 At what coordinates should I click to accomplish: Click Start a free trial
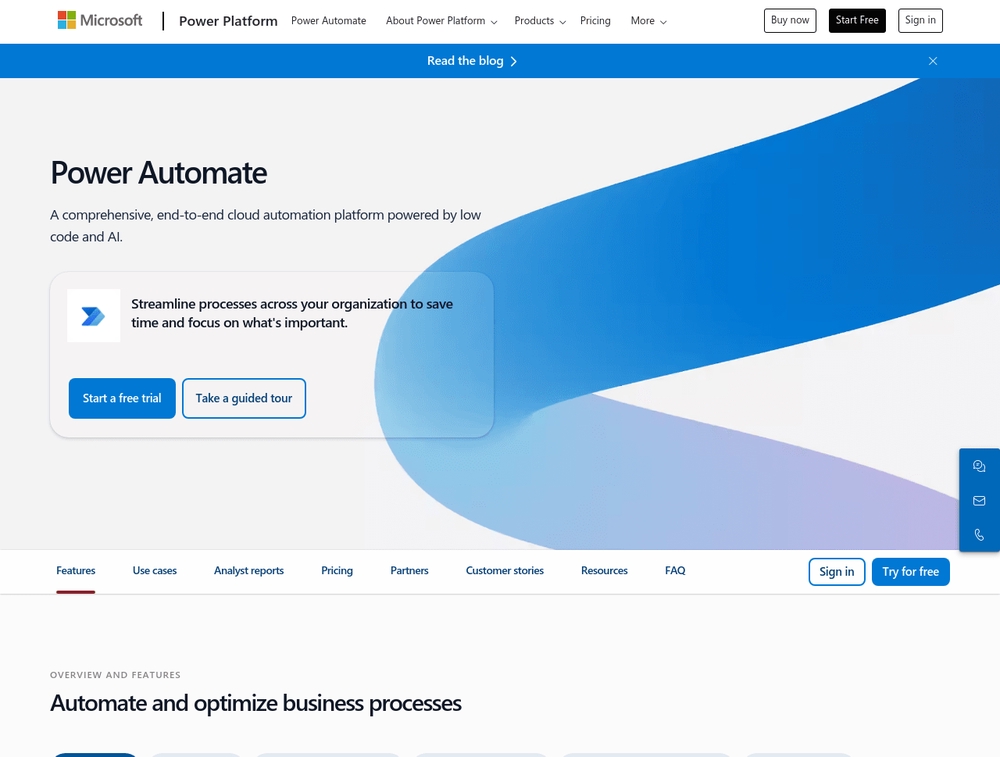click(122, 398)
